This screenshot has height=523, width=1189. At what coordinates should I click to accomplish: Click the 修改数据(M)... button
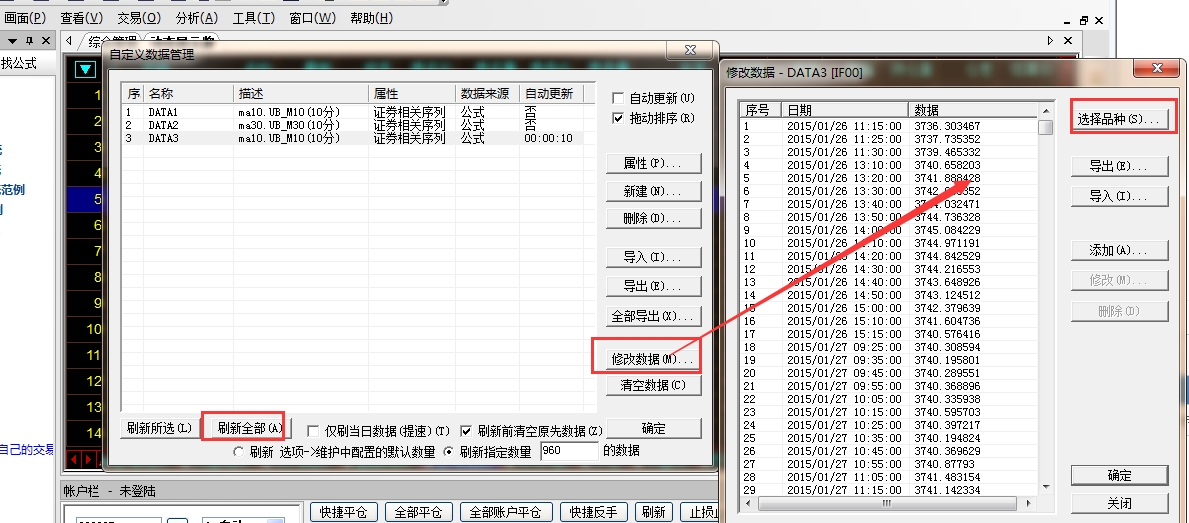[x=653, y=358]
